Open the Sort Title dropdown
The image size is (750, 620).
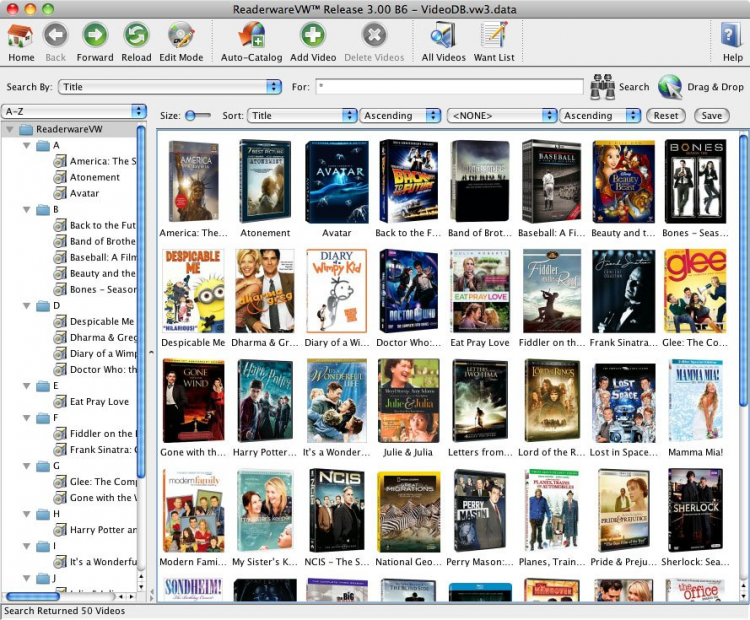click(x=302, y=115)
